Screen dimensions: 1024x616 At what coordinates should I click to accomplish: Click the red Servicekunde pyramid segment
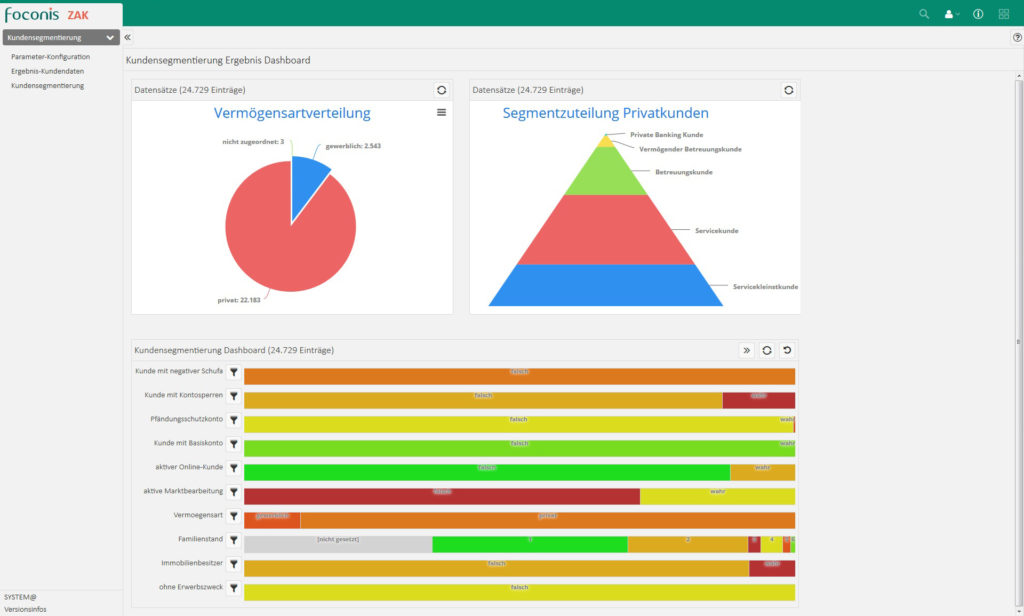coord(605,230)
